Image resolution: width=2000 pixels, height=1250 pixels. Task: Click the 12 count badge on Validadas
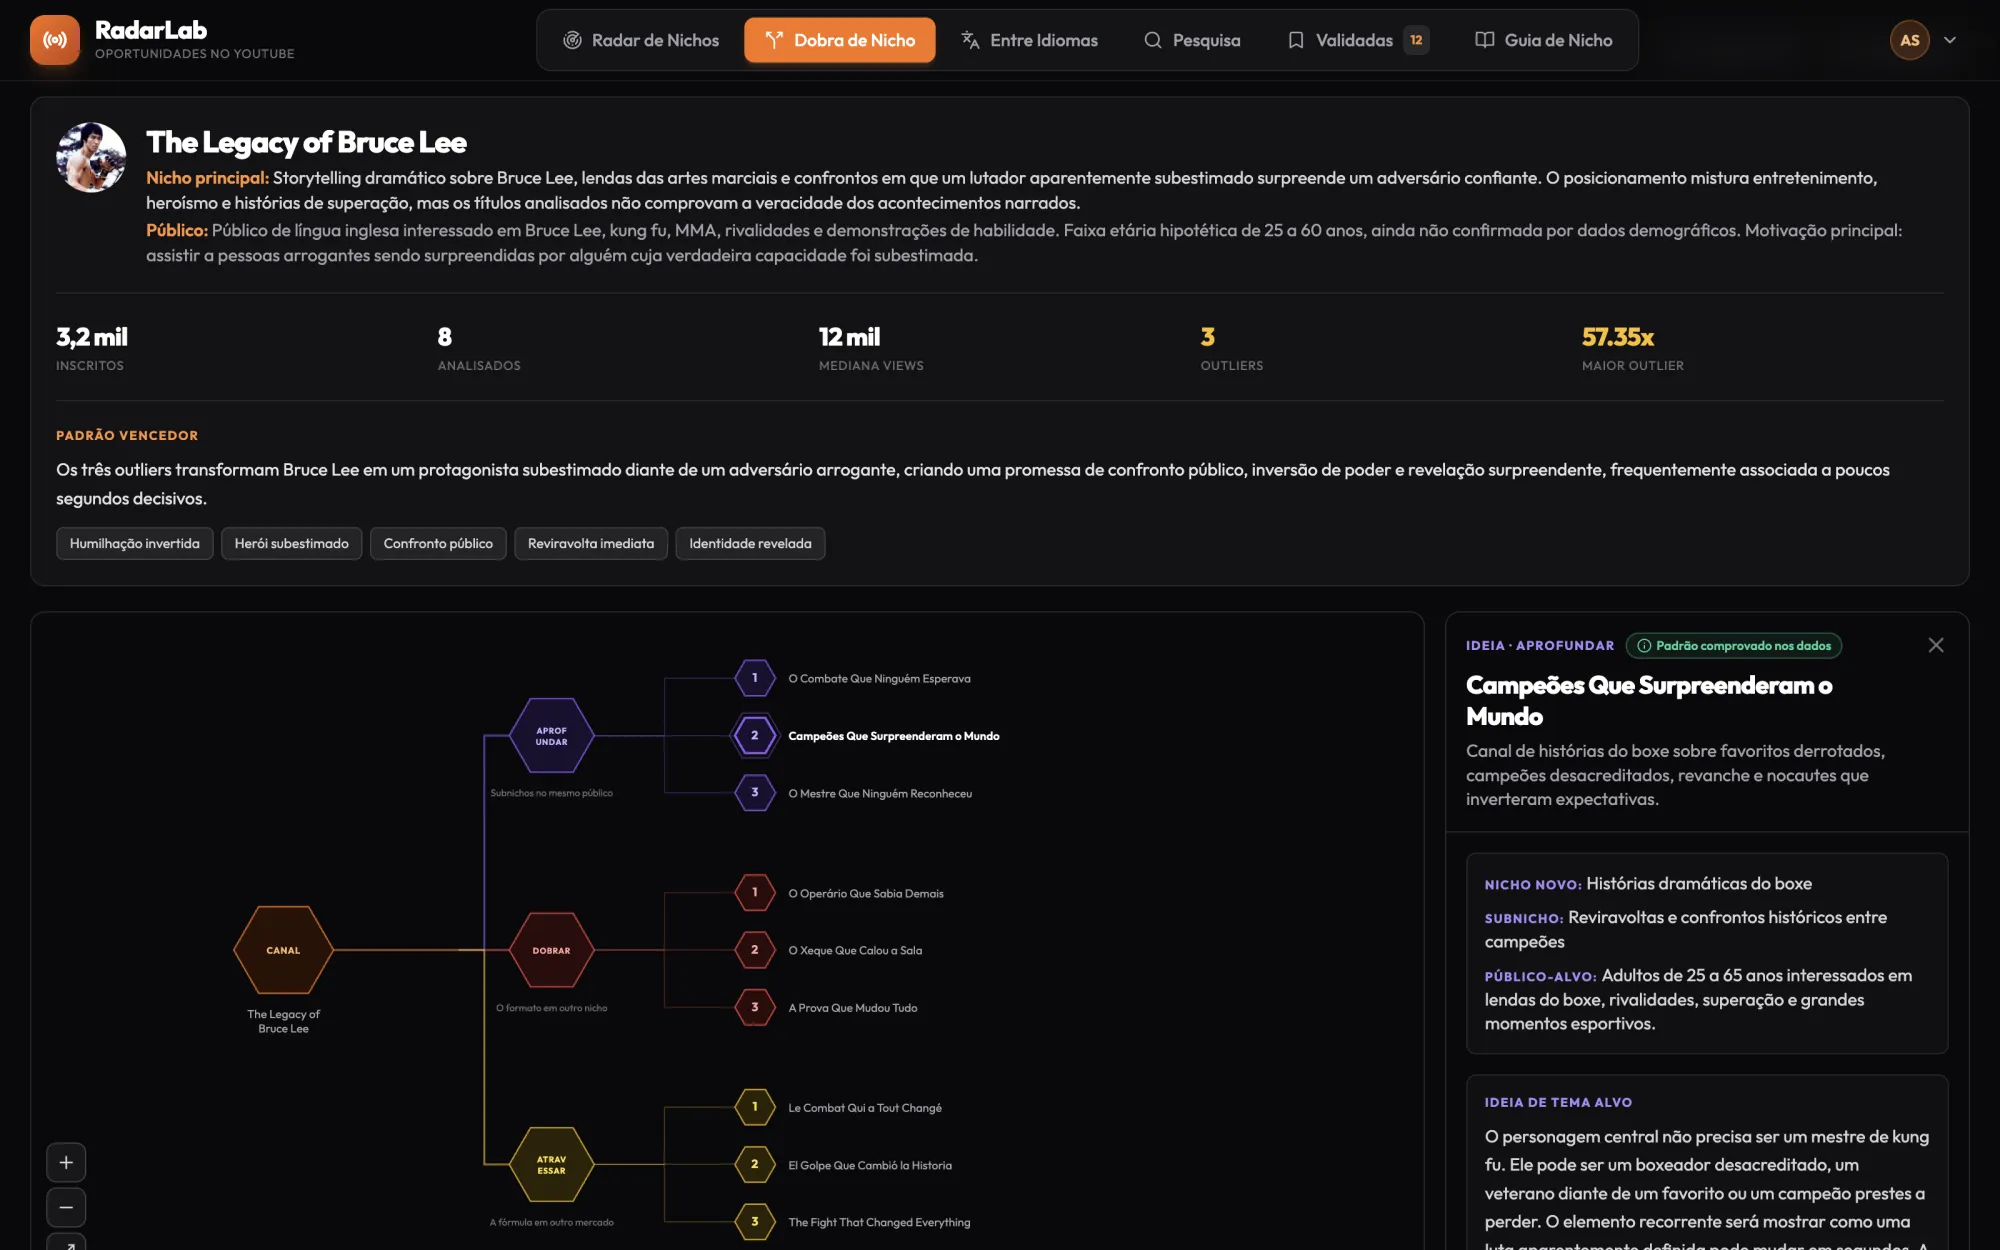(1416, 40)
